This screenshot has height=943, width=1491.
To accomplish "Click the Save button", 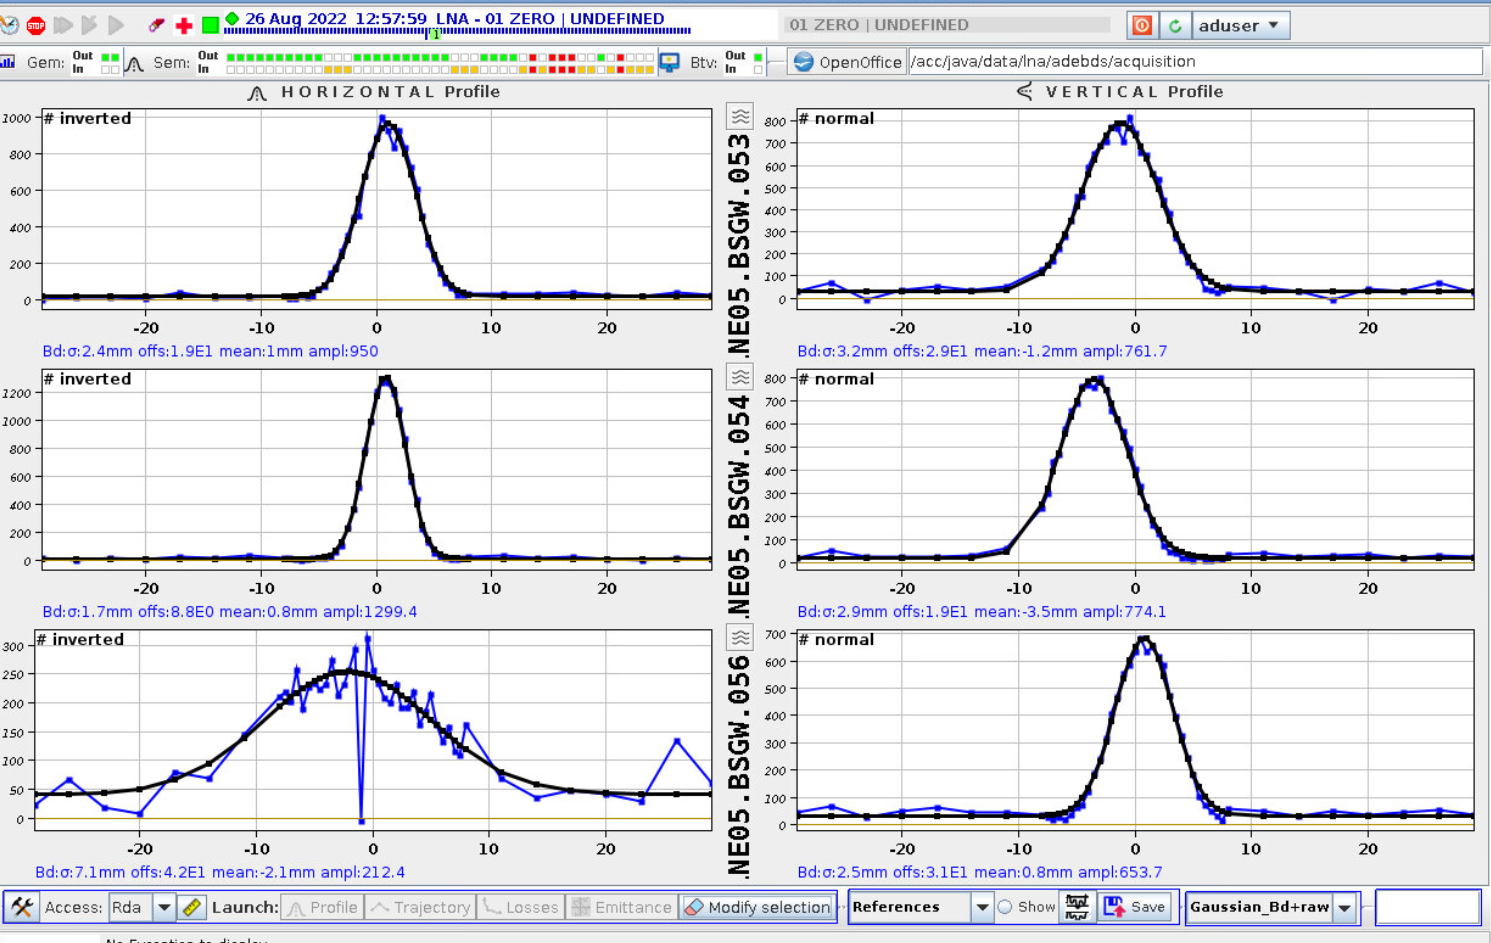I will point(1135,907).
